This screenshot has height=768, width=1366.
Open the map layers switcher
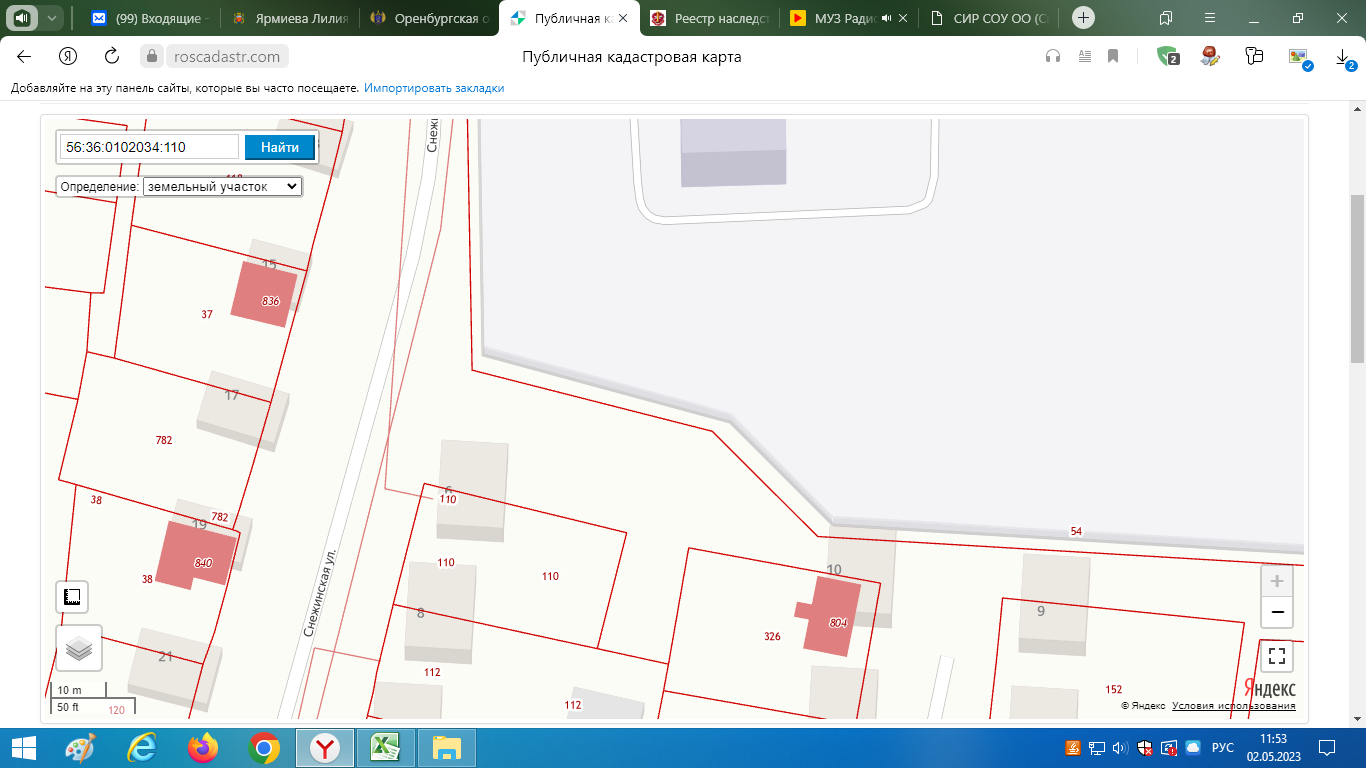tap(78, 649)
